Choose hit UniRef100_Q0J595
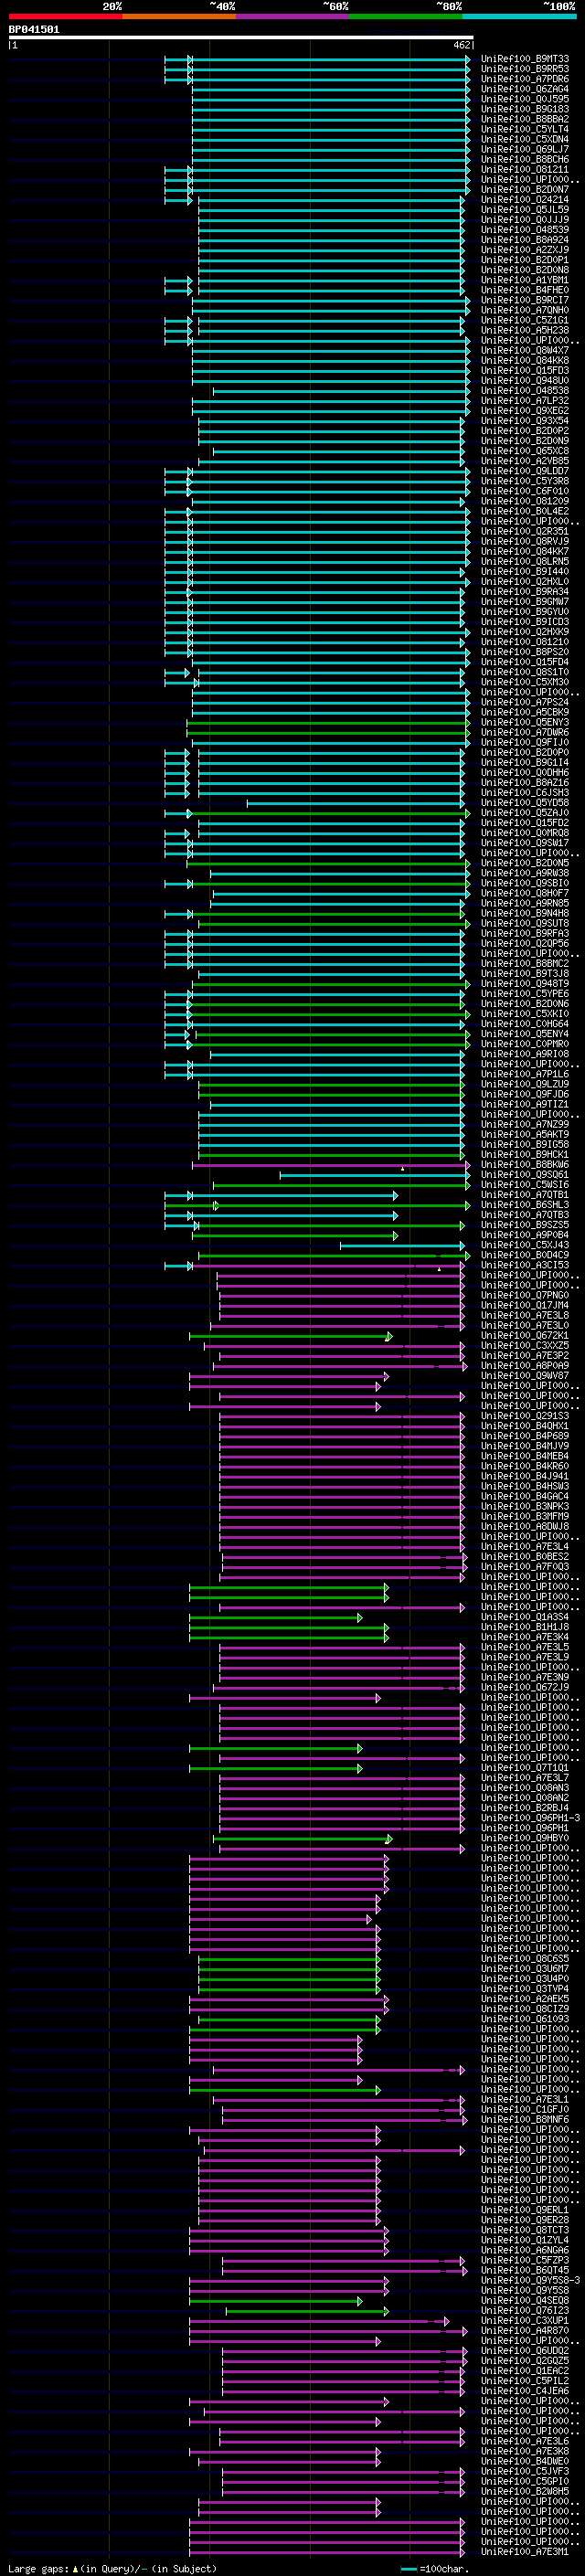This screenshot has height=2576, width=585. [x=525, y=99]
